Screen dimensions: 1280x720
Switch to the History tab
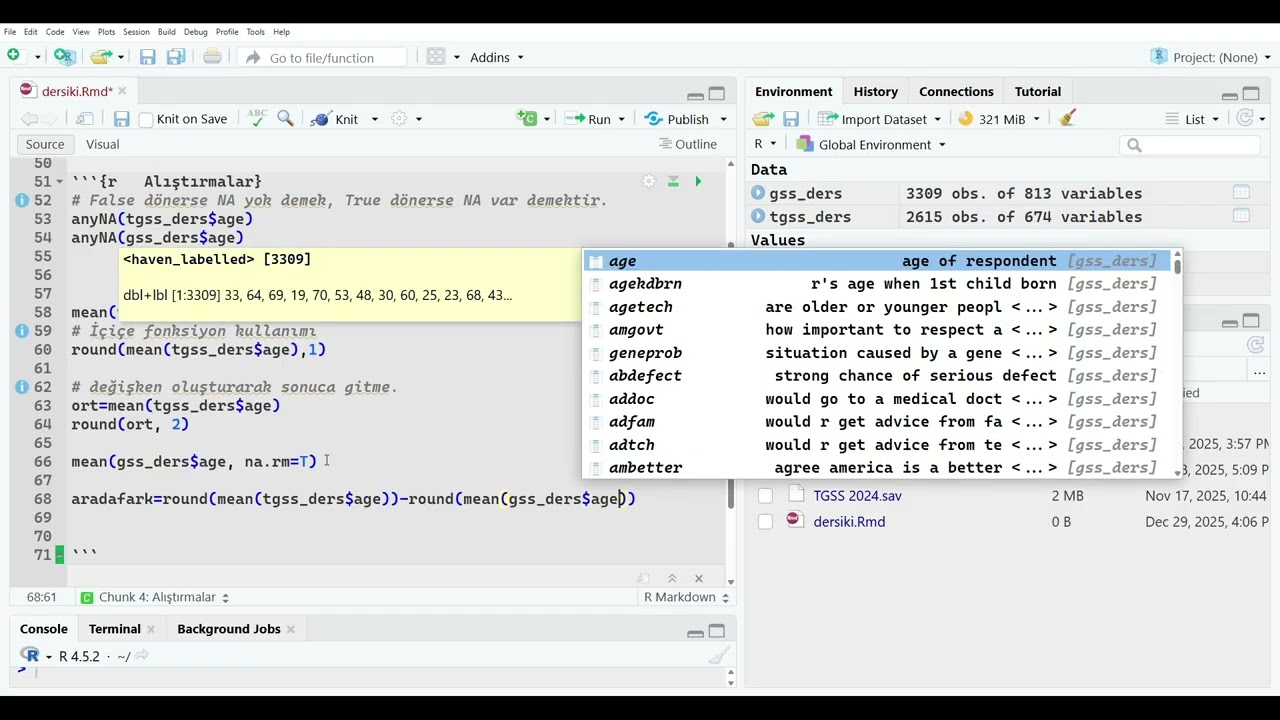875,91
